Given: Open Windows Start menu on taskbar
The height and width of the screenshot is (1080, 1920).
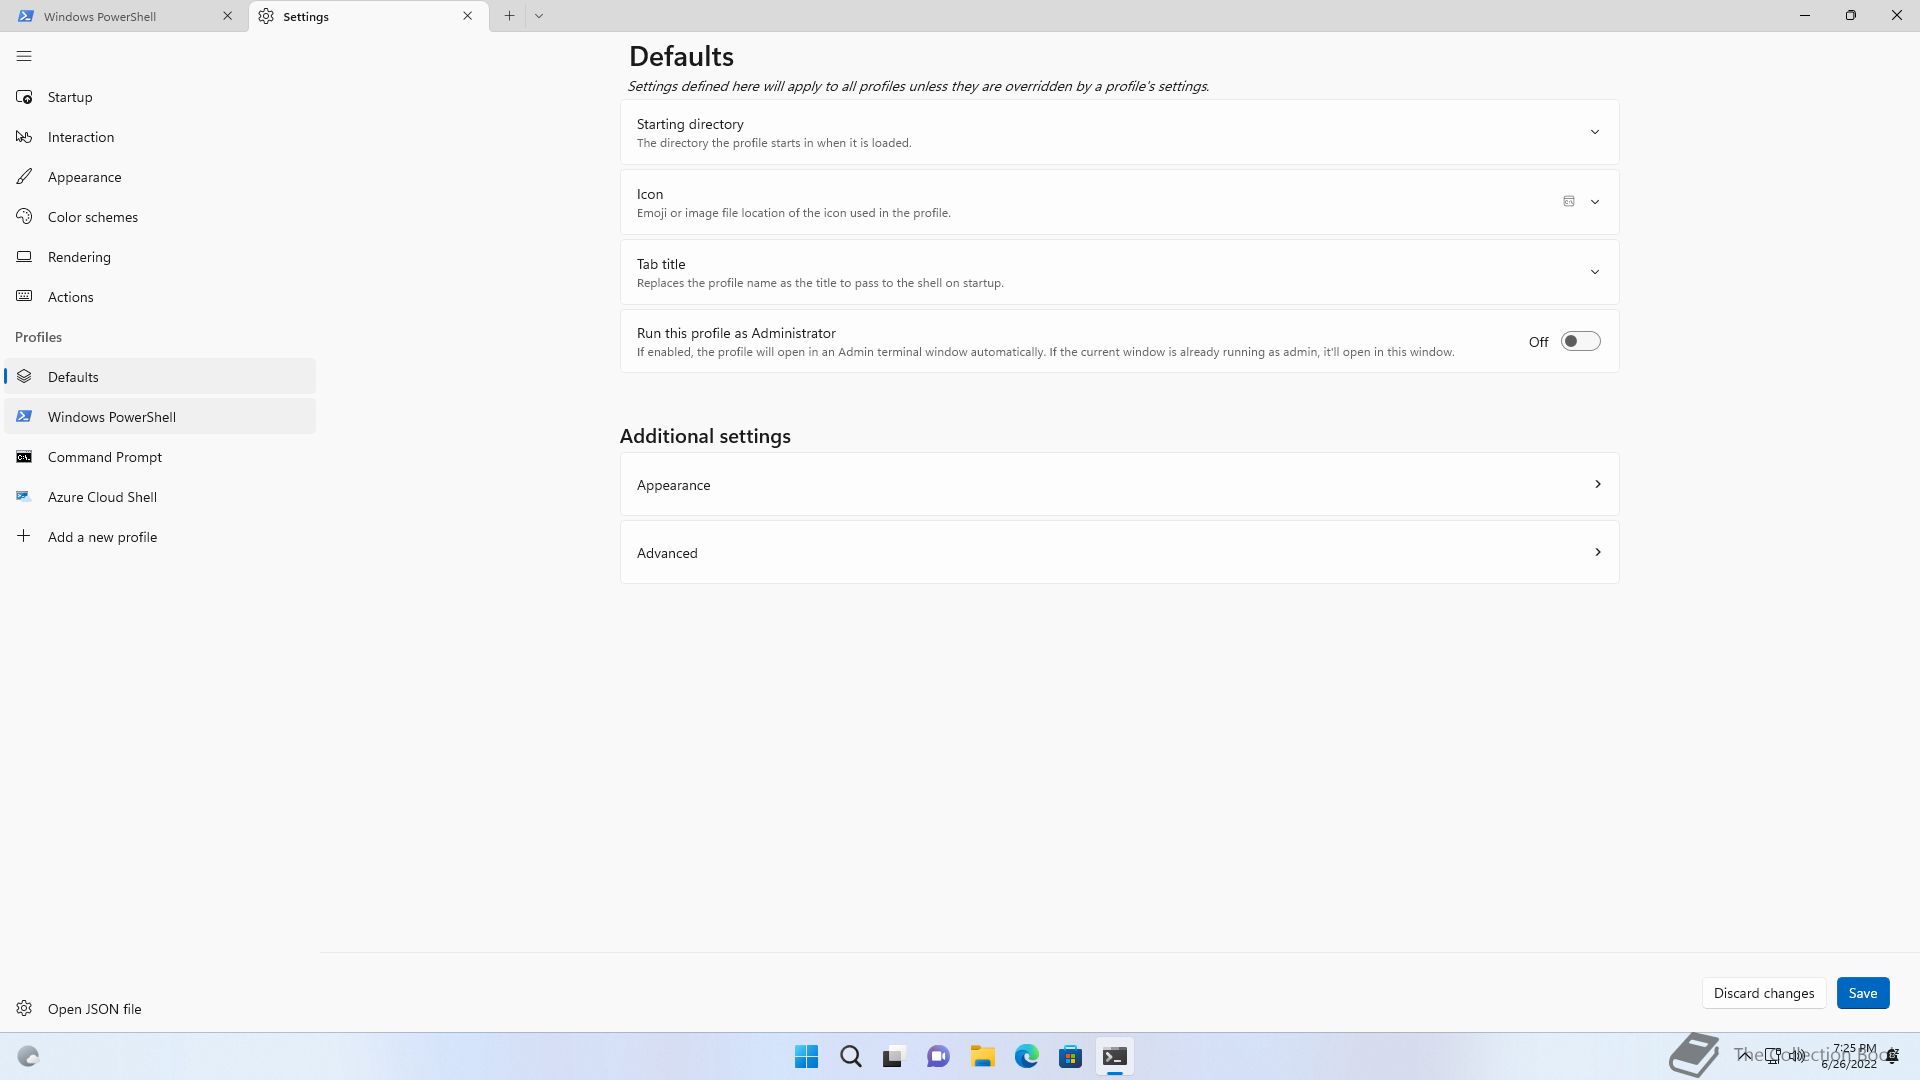Looking at the screenshot, I should pos(806,1056).
